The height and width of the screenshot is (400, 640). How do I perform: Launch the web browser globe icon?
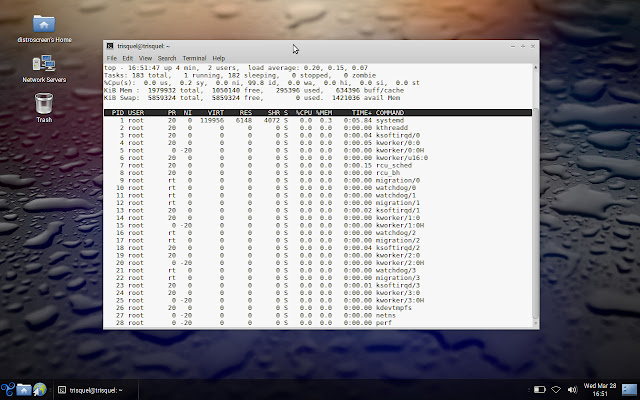pyautogui.click(x=40, y=390)
